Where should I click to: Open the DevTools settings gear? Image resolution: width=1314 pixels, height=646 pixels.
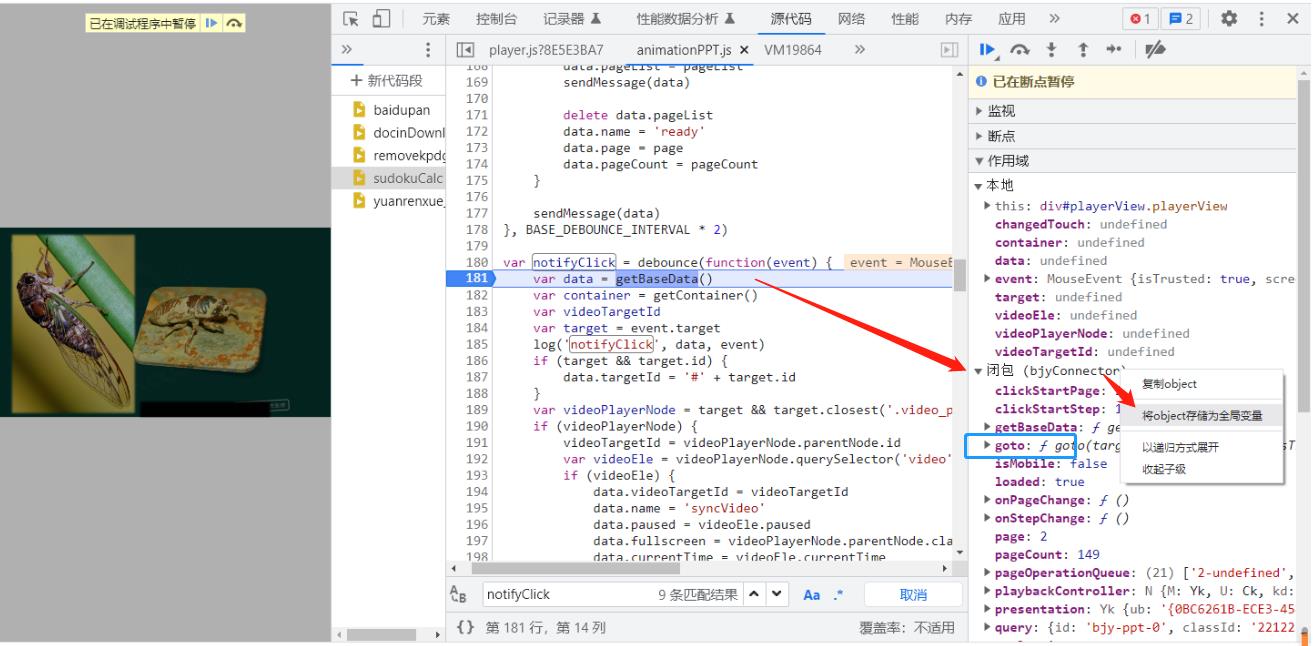click(1229, 17)
